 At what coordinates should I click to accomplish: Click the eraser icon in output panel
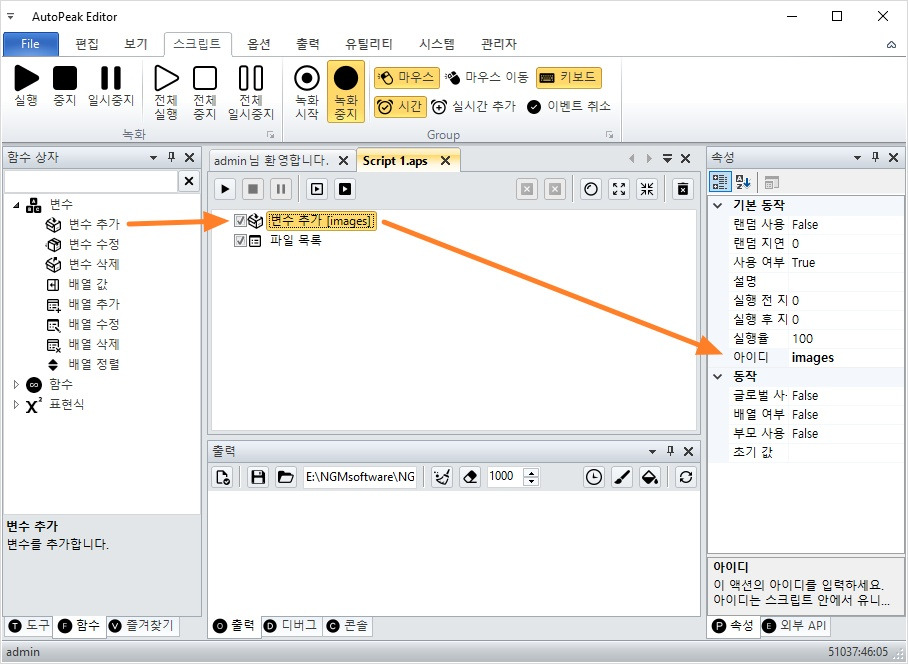[x=470, y=477]
